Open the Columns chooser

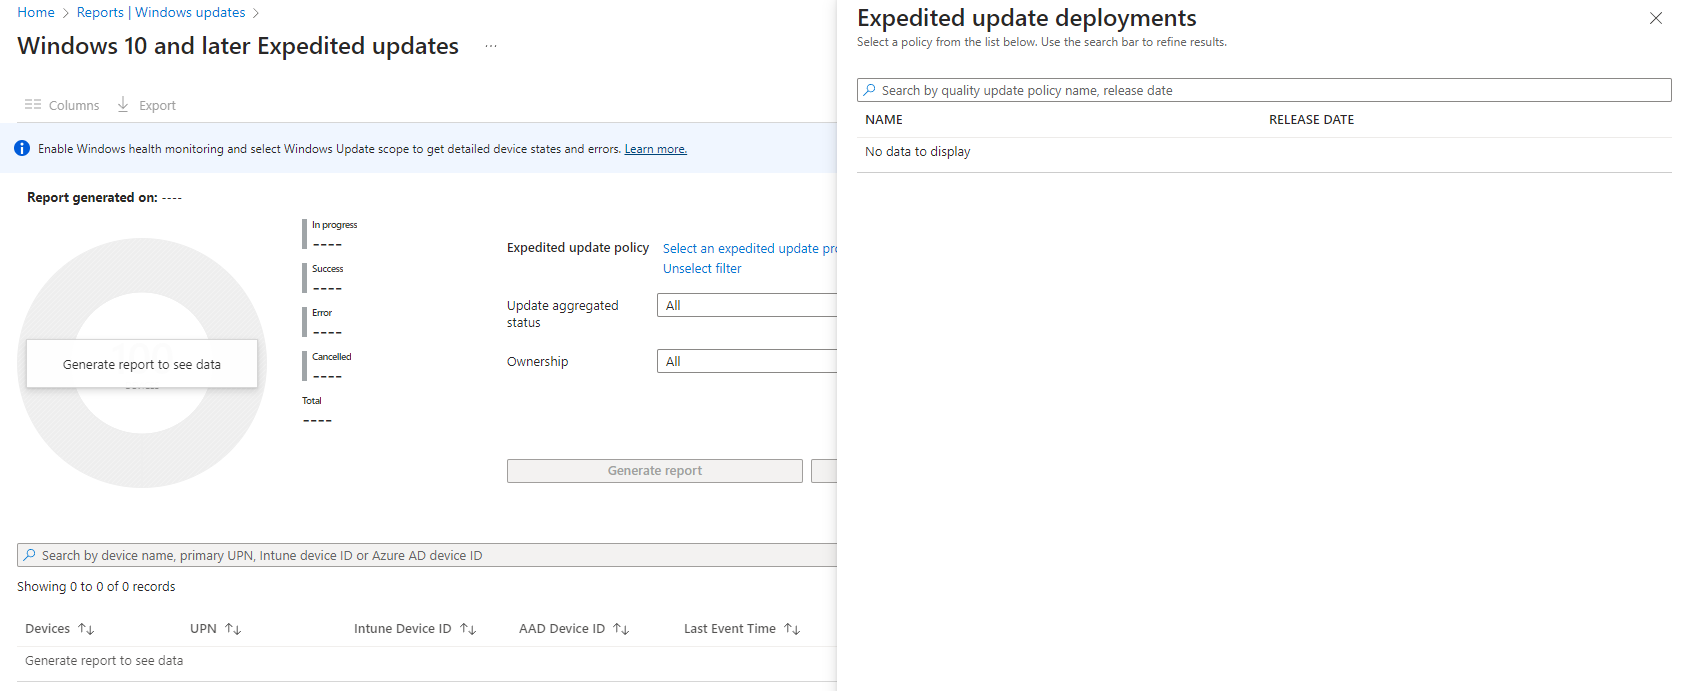click(62, 105)
